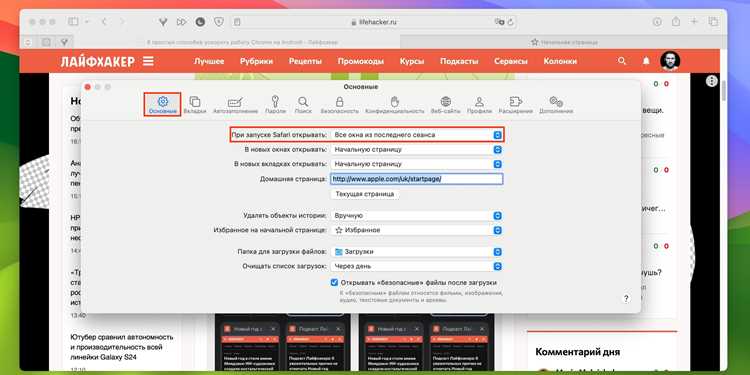750x375 pixels.
Task: Click the Домашняя страница URL field
Action: click(x=417, y=179)
